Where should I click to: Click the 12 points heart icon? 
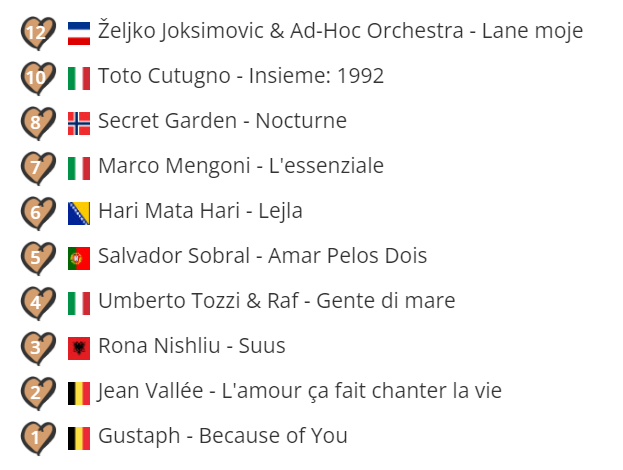coord(38,33)
